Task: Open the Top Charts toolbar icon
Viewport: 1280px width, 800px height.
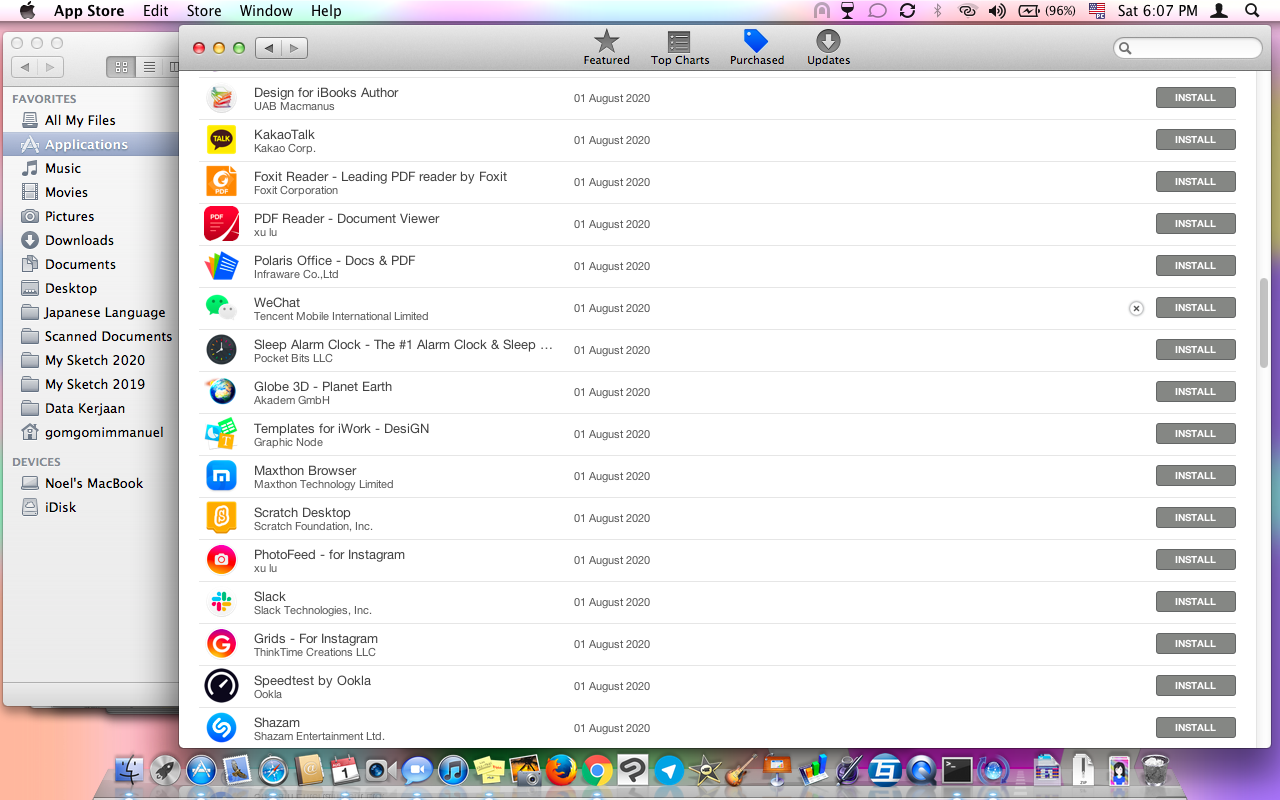Action: click(680, 41)
